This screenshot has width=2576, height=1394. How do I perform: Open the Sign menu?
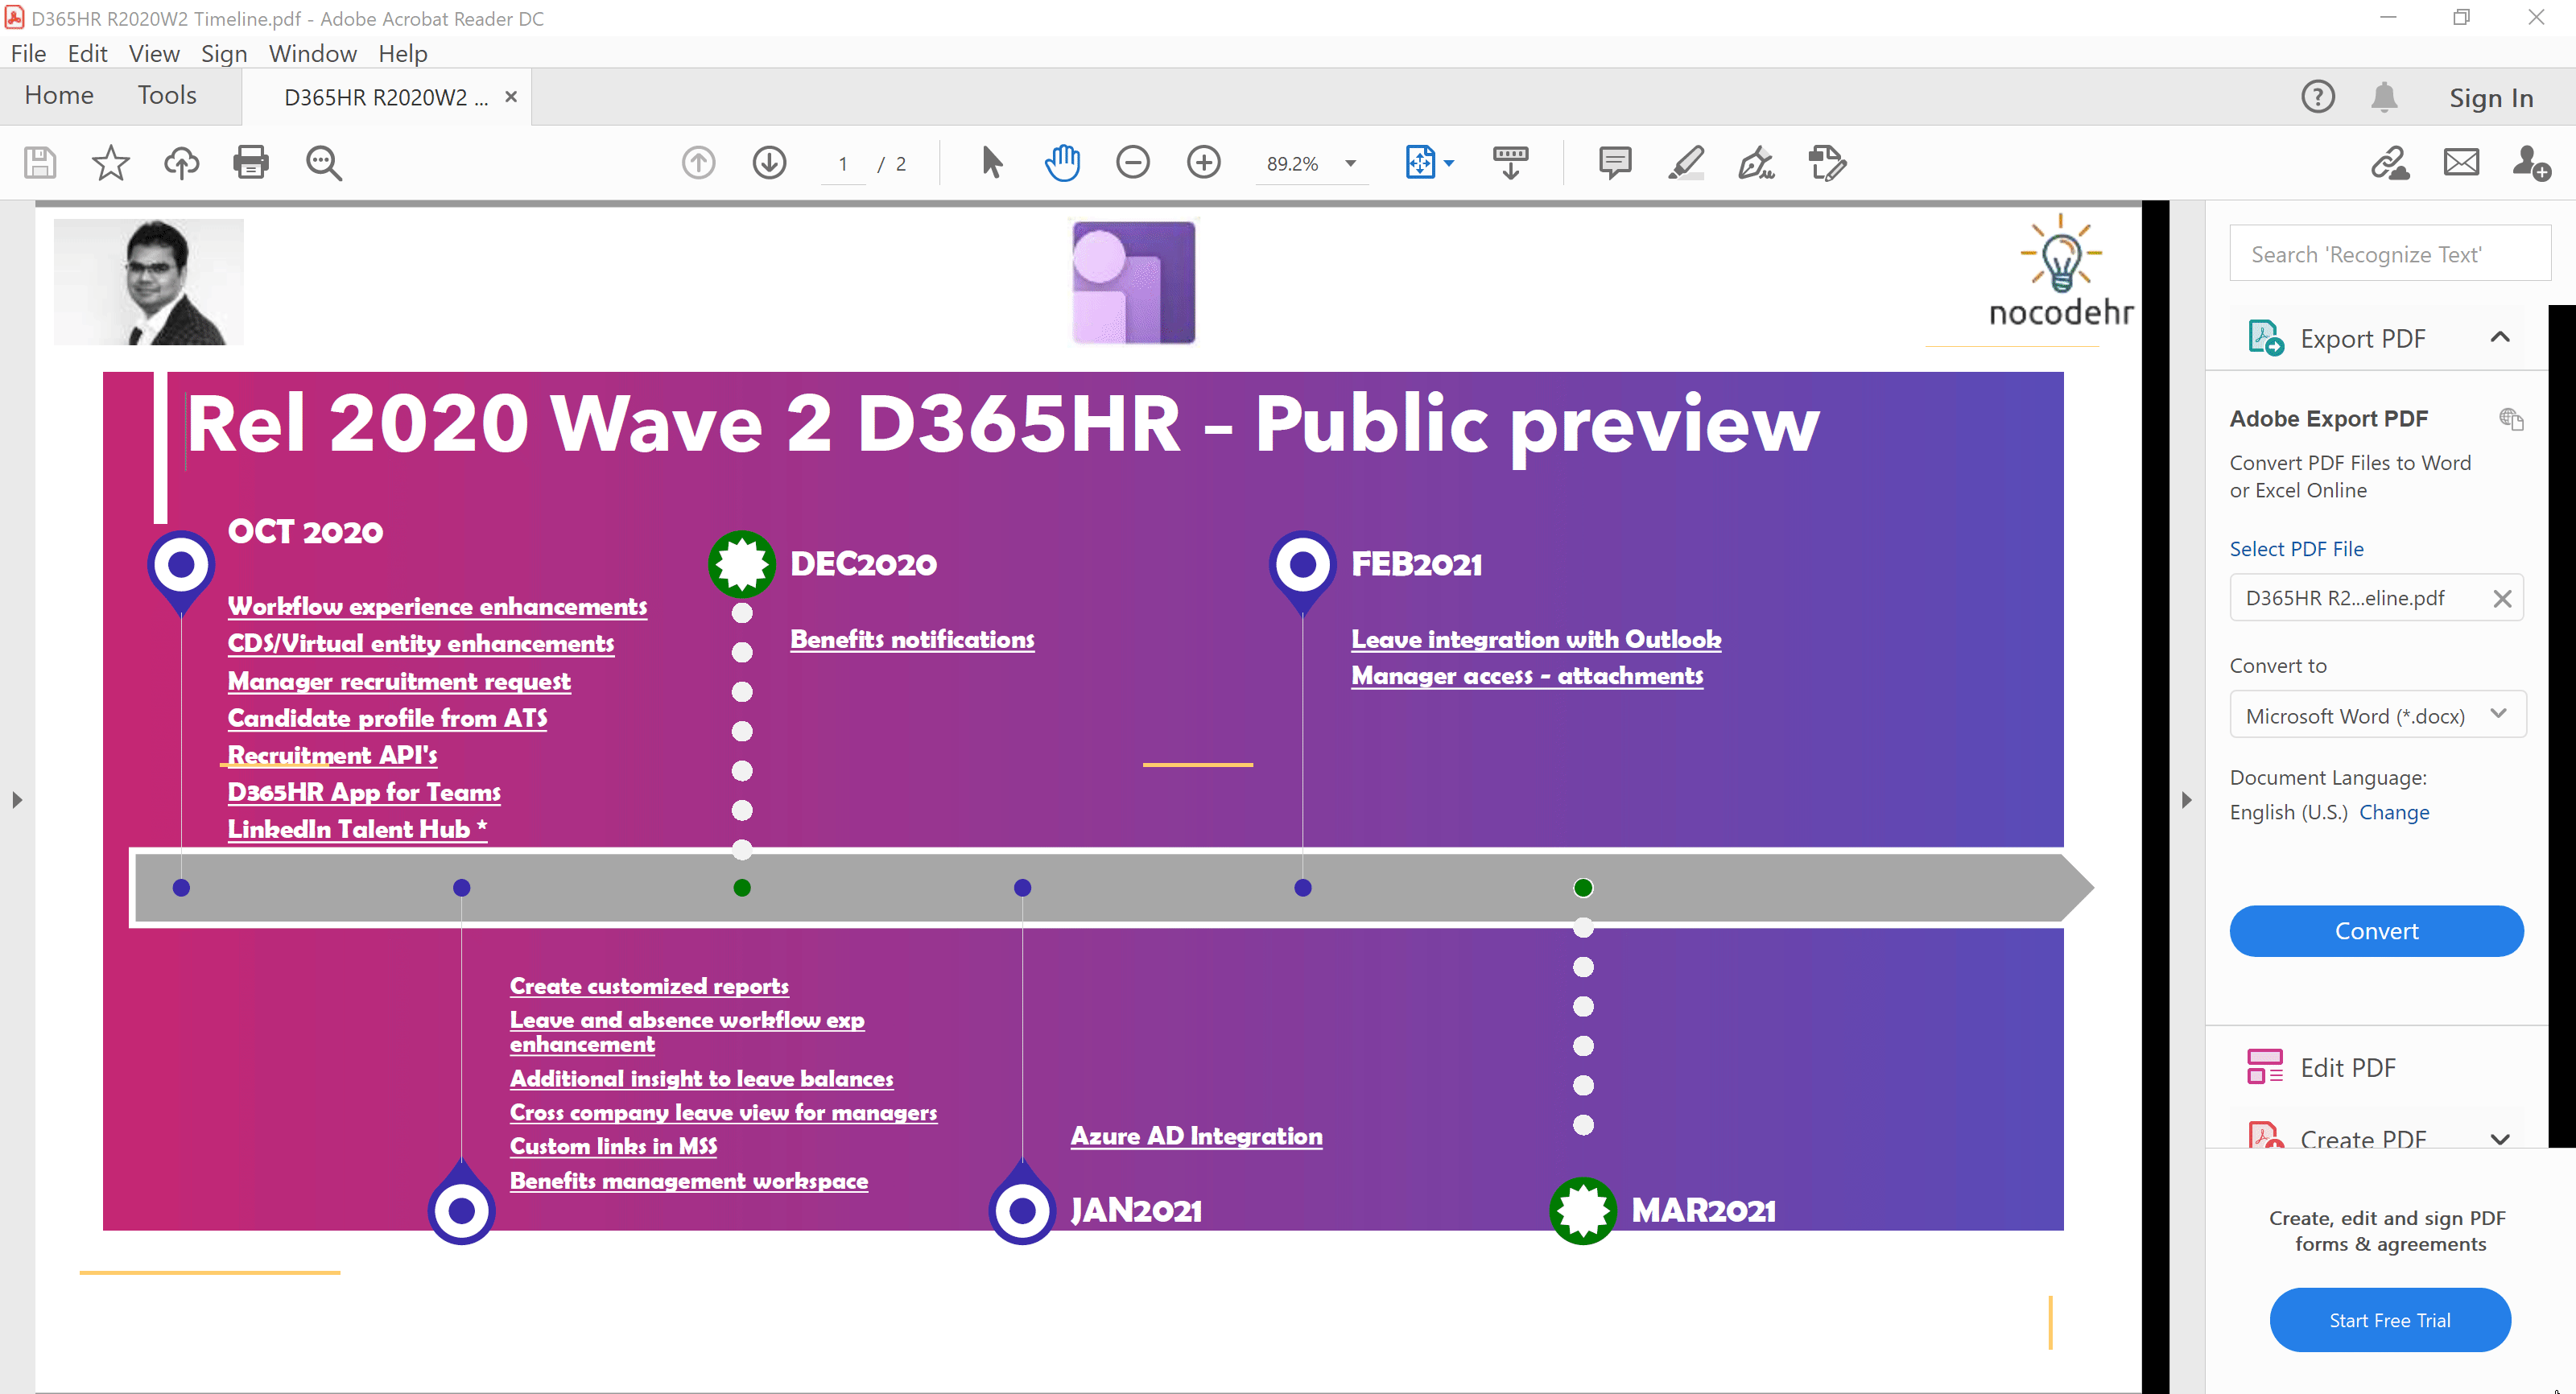click(x=224, y=53)
